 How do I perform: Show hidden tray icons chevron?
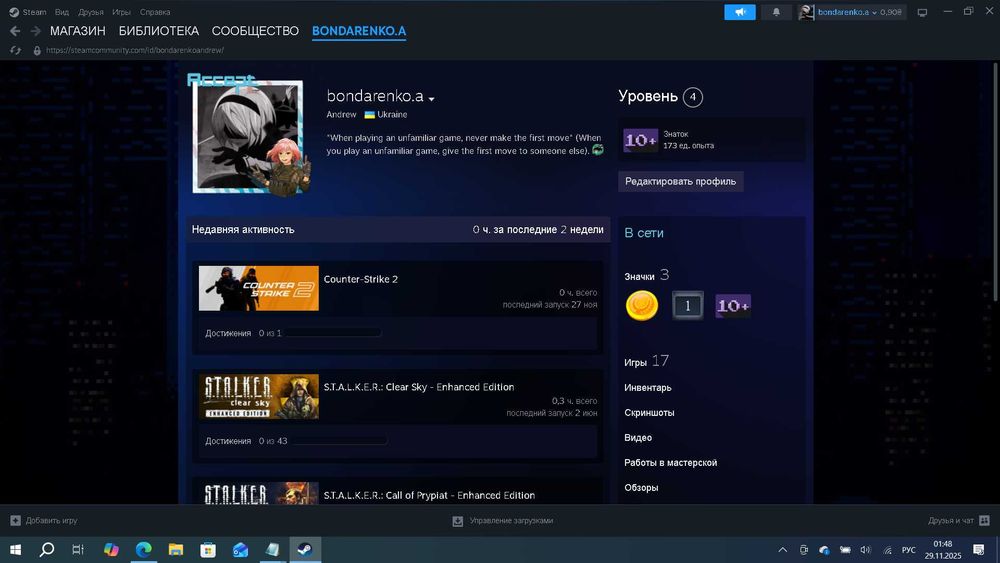[783, 550]
